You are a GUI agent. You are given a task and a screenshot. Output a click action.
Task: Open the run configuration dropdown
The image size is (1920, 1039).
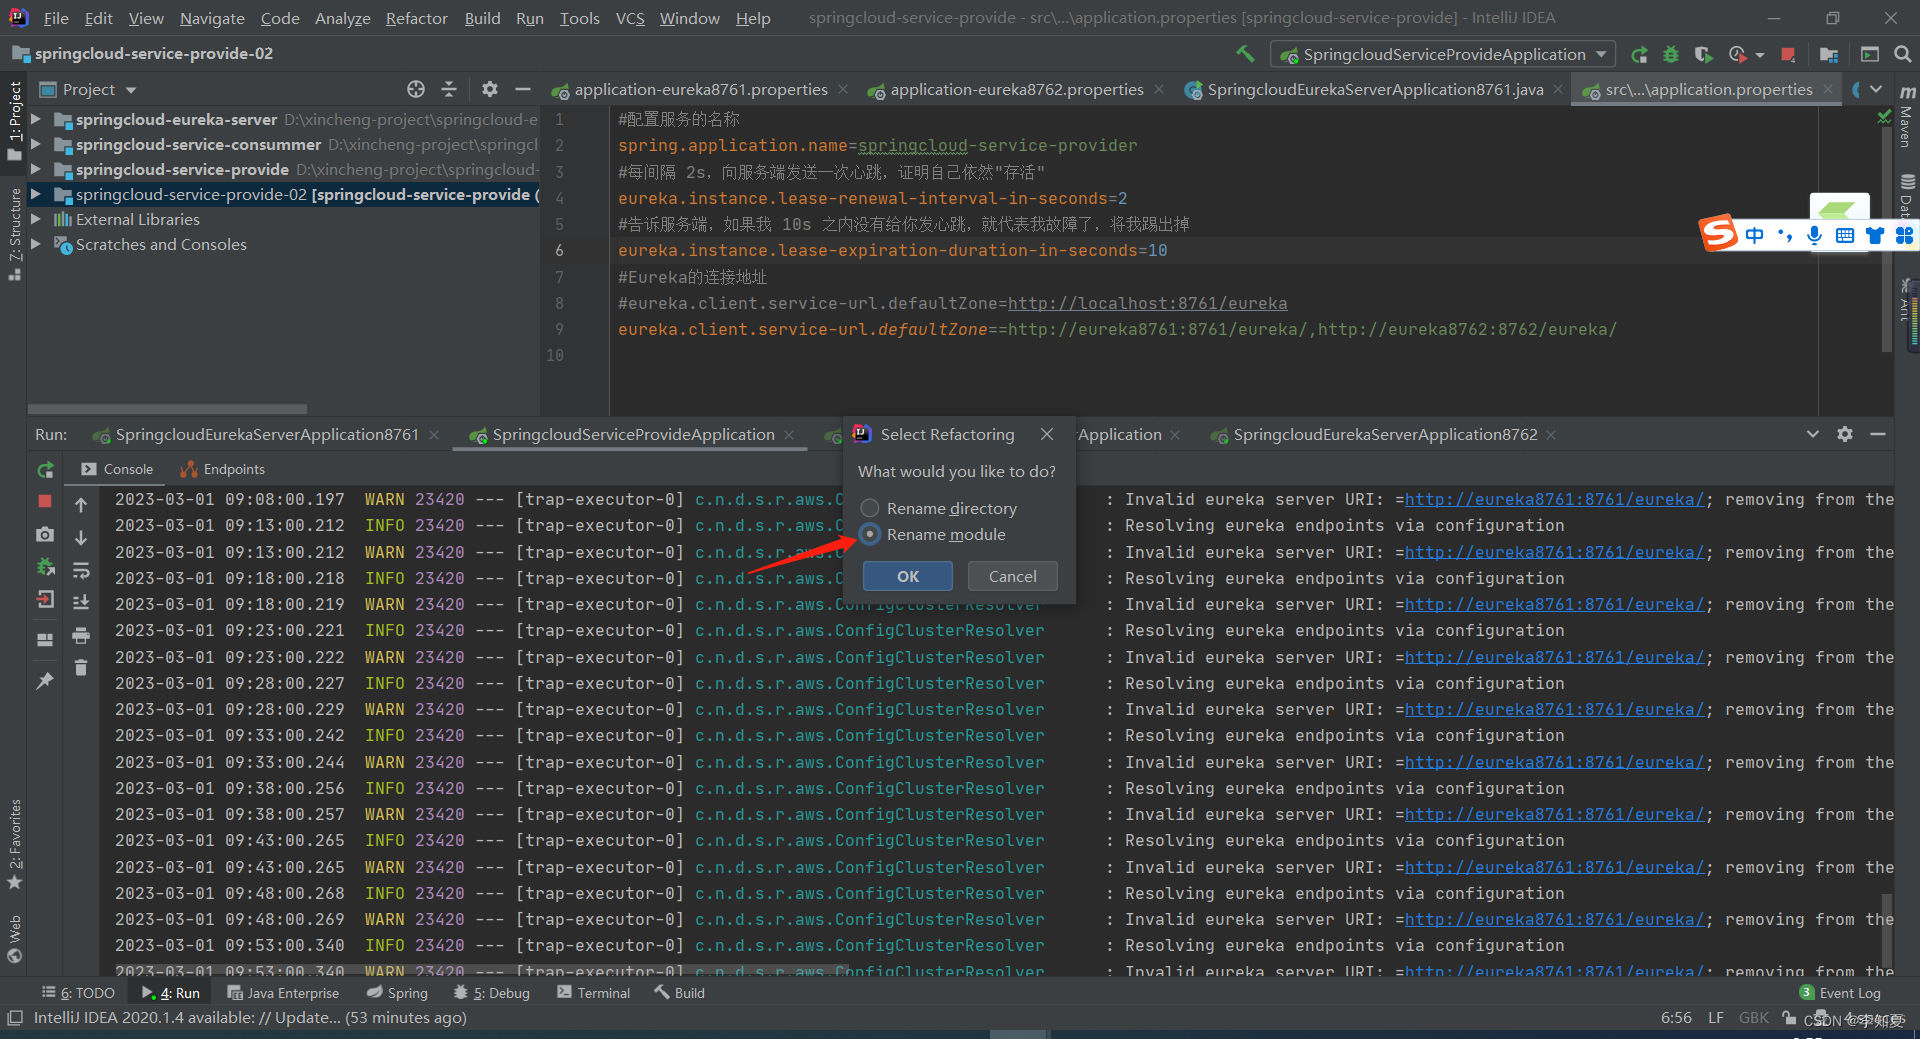(x=1442, y=54)
